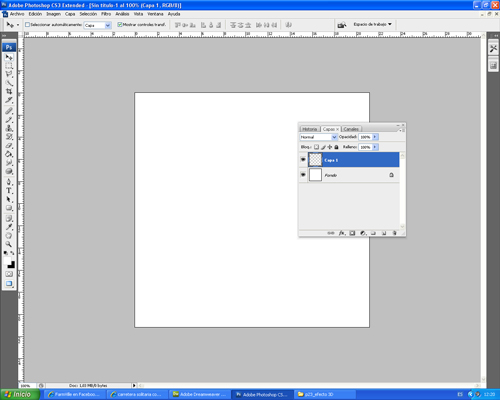Select the Blur tool
Screen dimensions: 500x400
pos(9,163)
